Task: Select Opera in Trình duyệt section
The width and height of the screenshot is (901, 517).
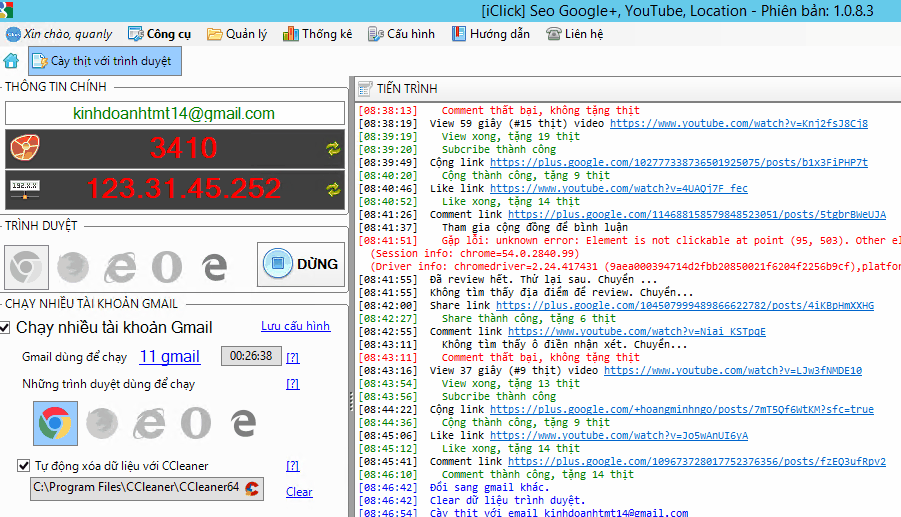Action: click(167, 267)
